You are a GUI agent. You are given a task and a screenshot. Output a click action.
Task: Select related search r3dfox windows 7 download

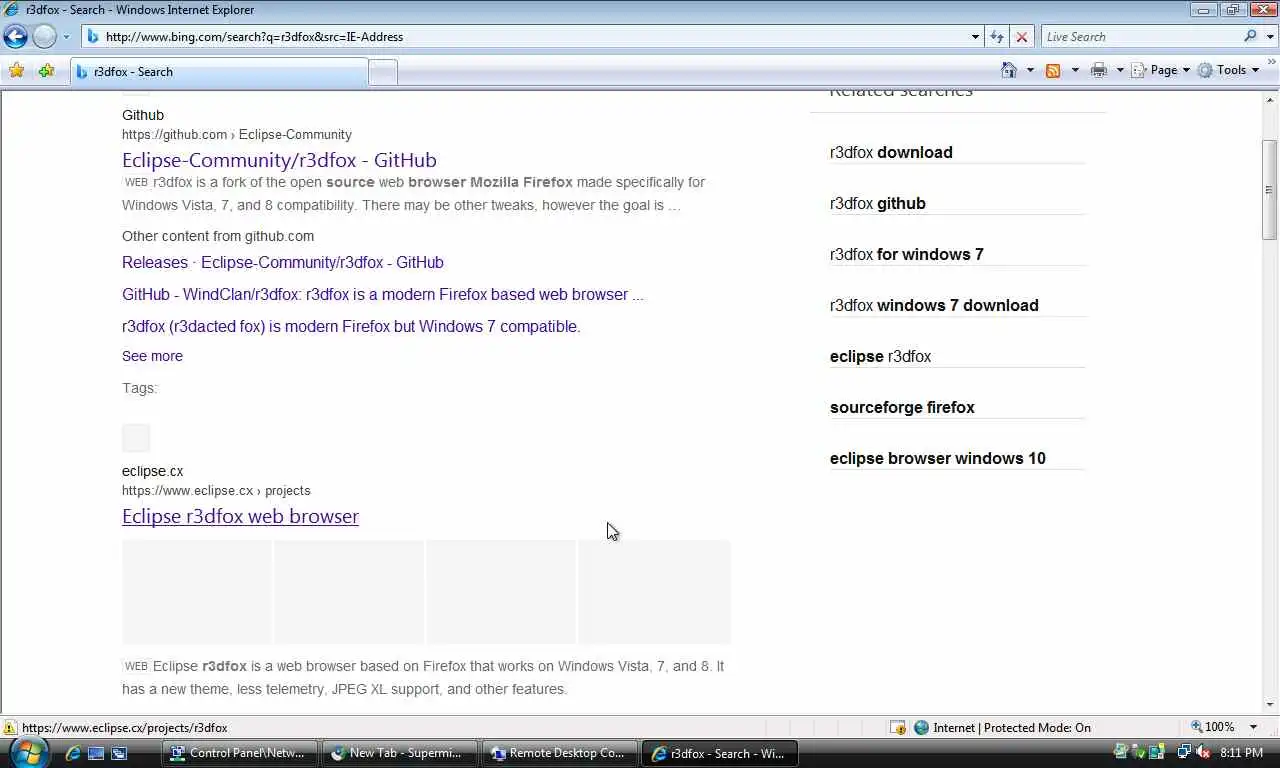click(x=934, y=305)
